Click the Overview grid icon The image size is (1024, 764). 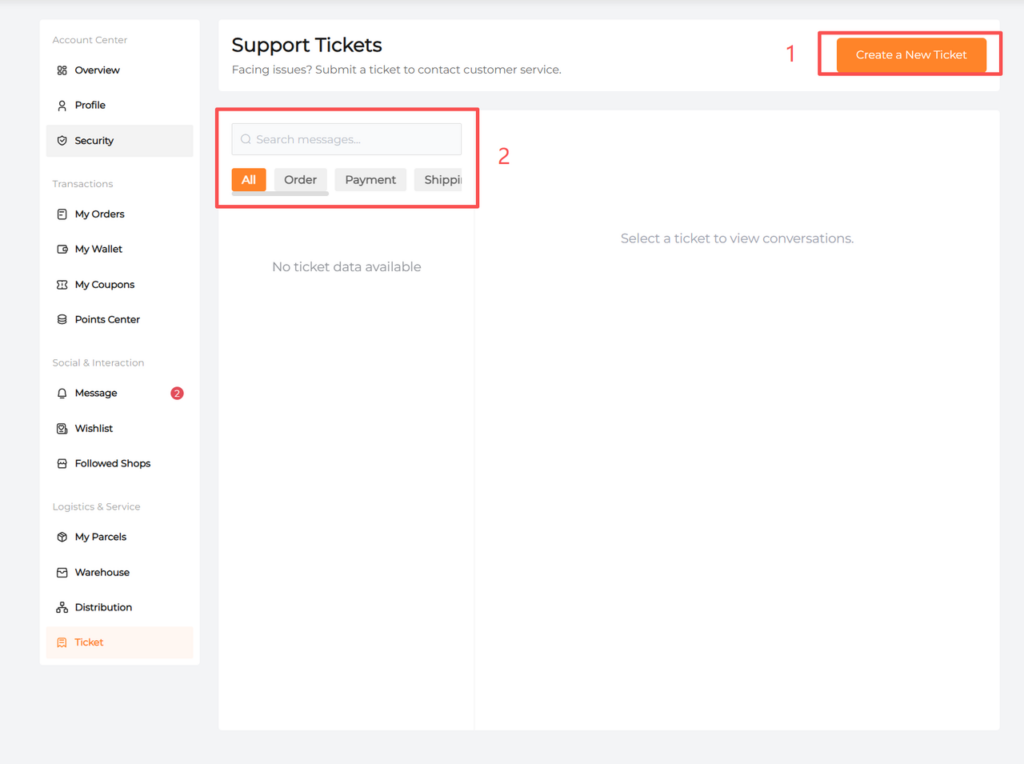pos(62,70)
